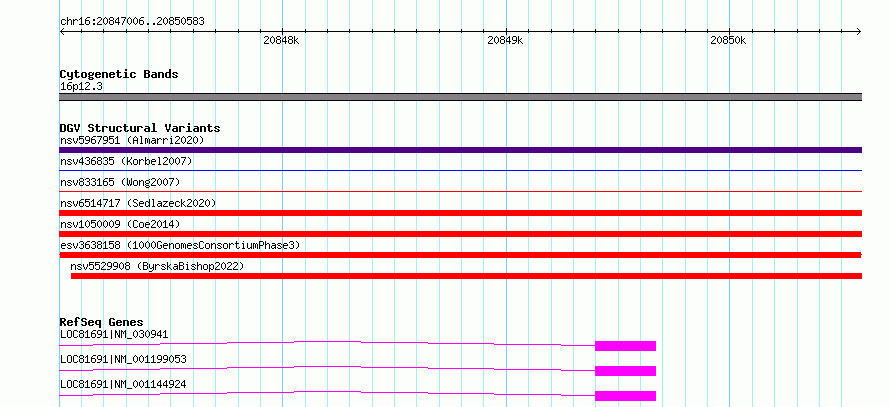Open the nsv5529908 (ByrskaBishop2022) variant label
890x407 pixels.
tap(157, 266)
